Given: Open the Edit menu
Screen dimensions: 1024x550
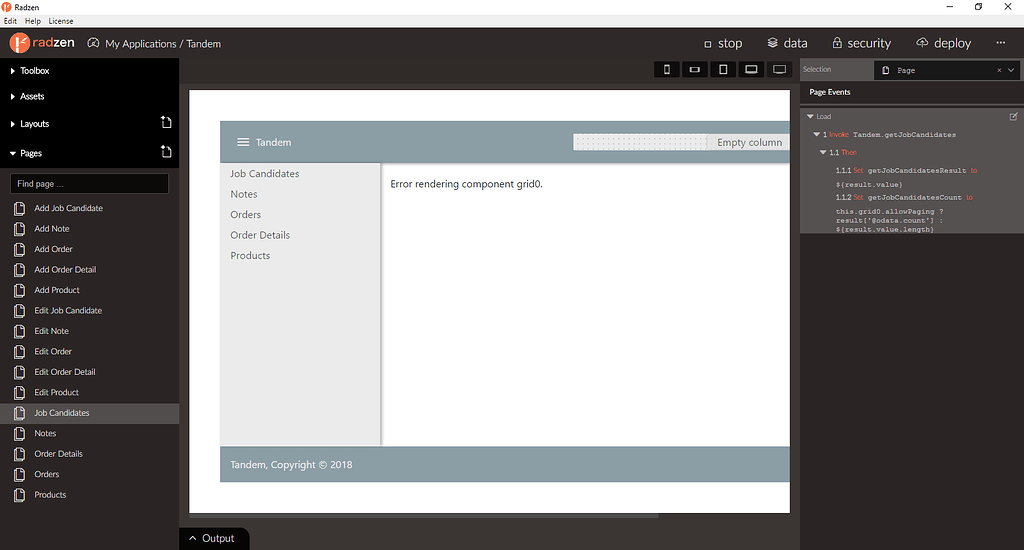Looking at the screenshot, I should [10, 21].
